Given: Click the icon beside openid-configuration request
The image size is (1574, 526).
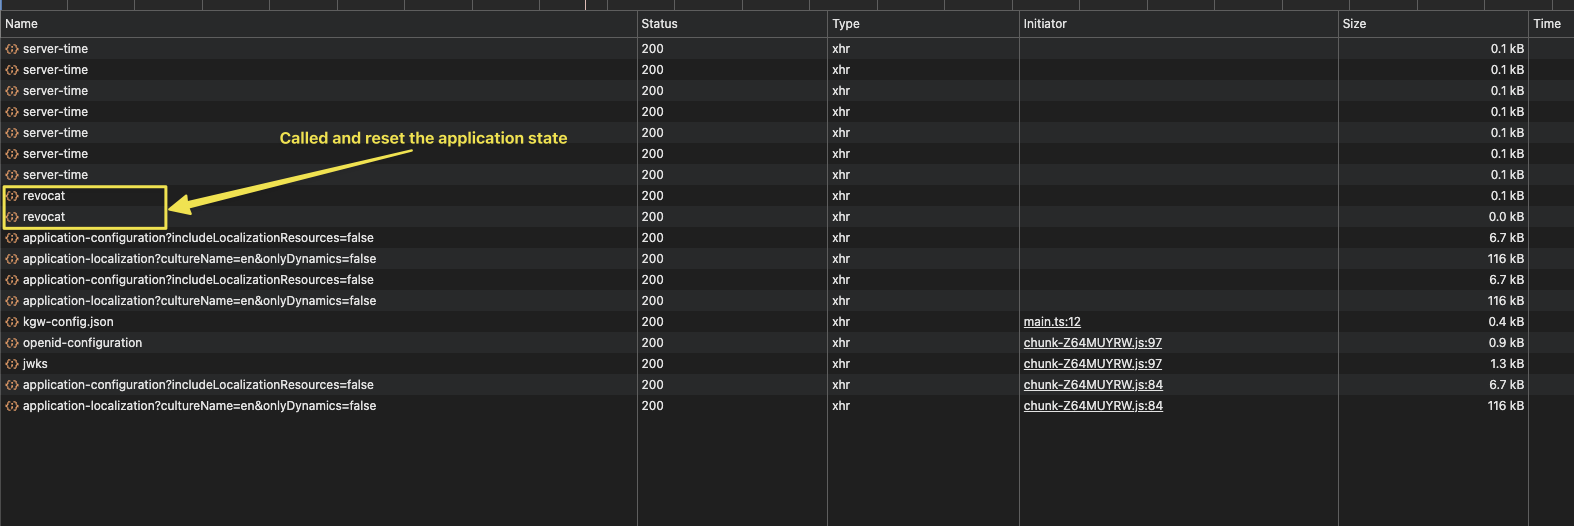Looking at the screenshot, I should [x=12, y=343].
